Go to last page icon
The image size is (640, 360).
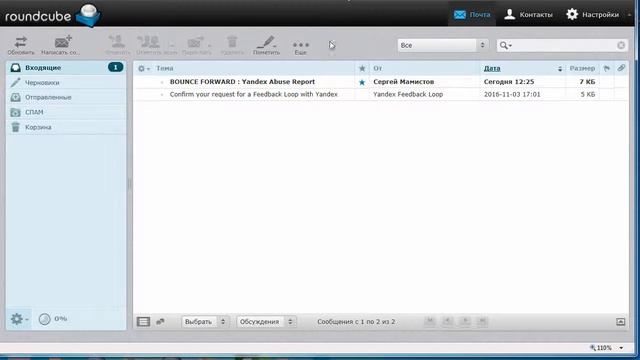coord(482,321)
